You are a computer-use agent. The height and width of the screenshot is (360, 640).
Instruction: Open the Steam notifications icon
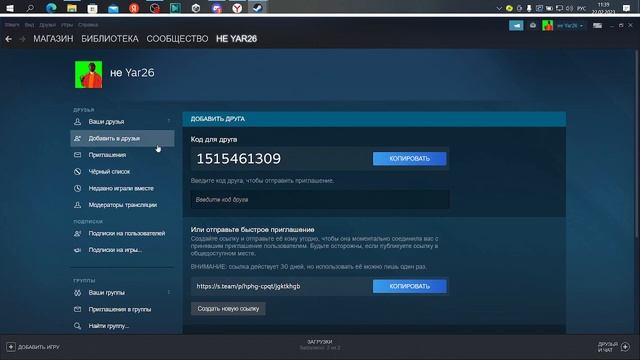click(x=533, y=25)
